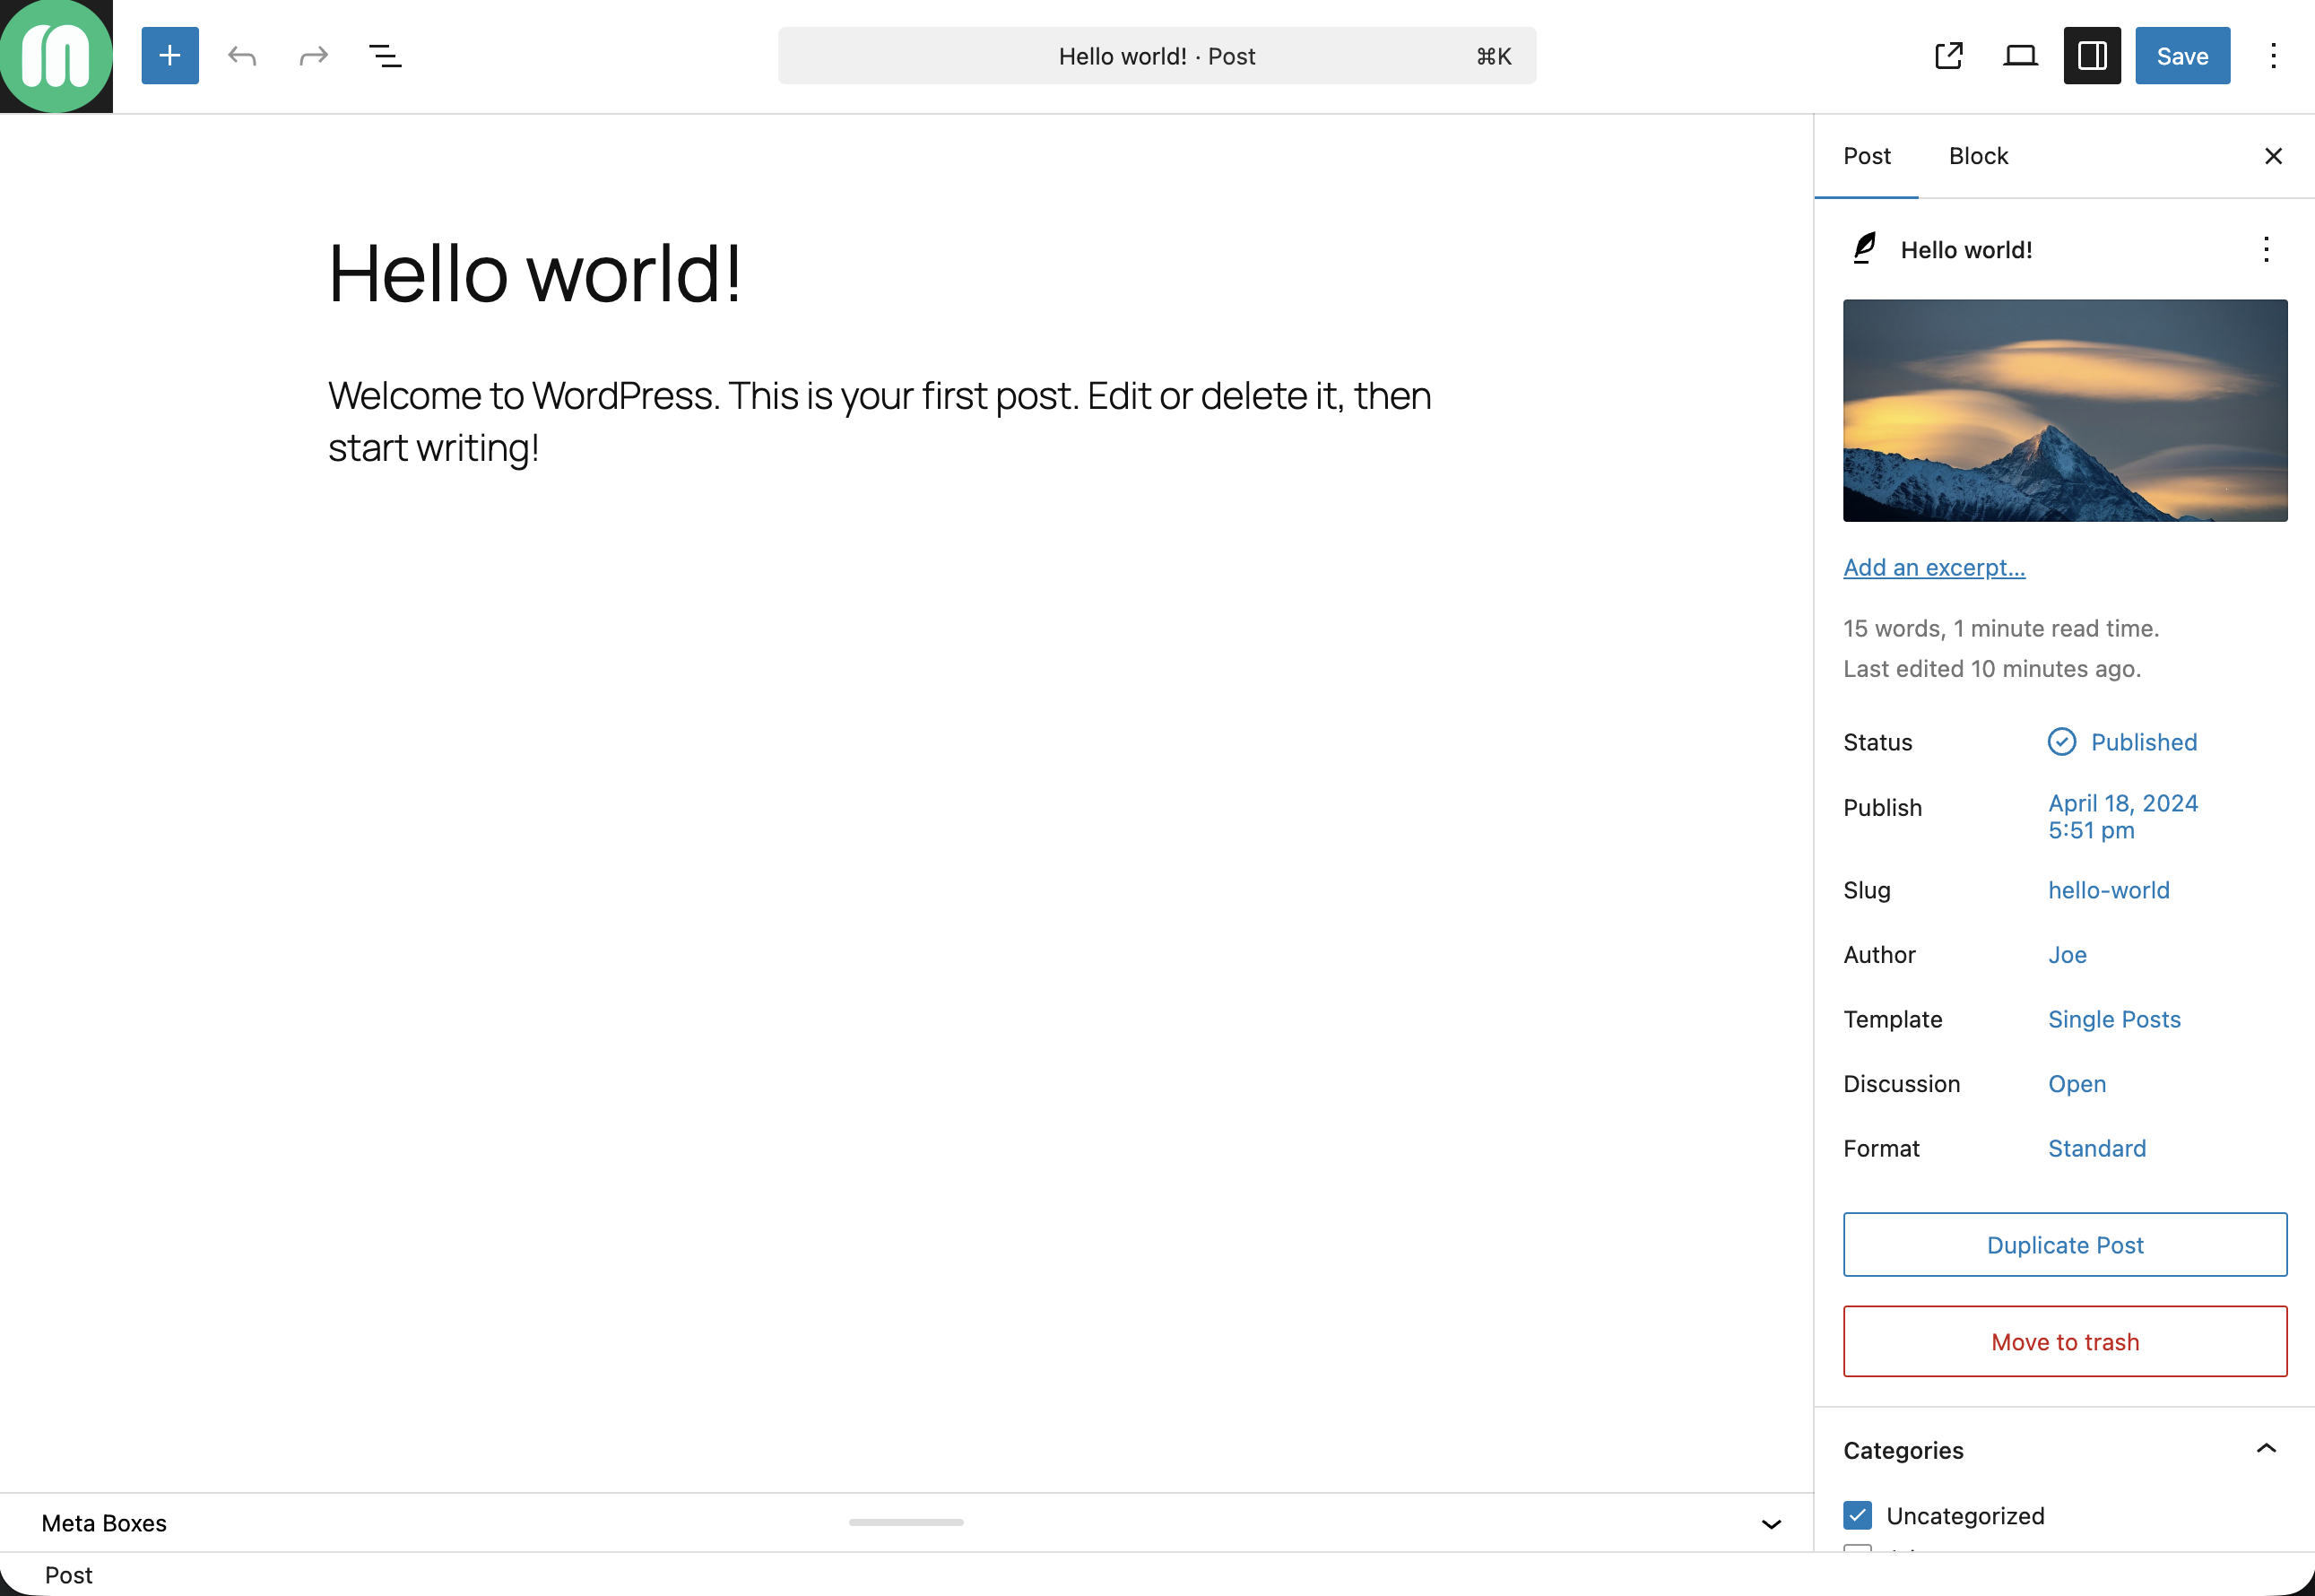Click the site logo to exit editor

click(56, 56)
